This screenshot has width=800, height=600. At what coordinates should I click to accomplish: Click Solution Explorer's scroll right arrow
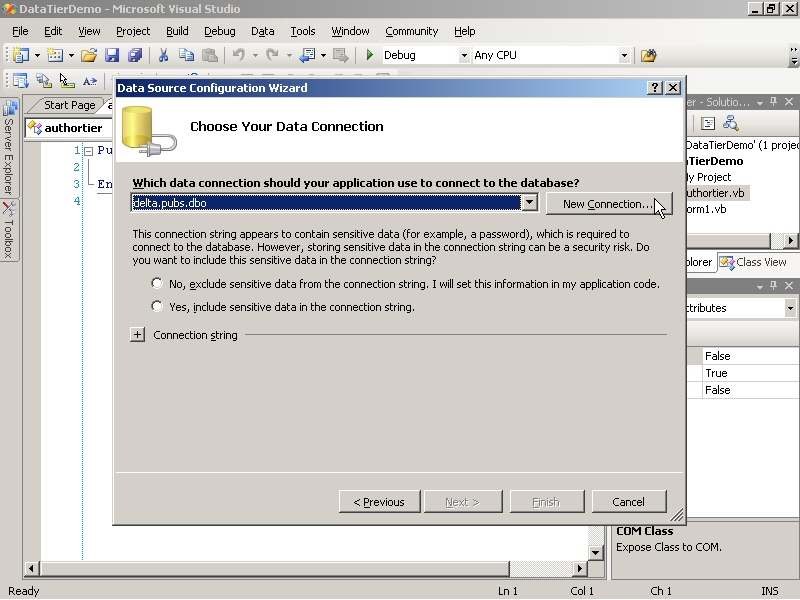pyautogui.click(x=791, y=240)
